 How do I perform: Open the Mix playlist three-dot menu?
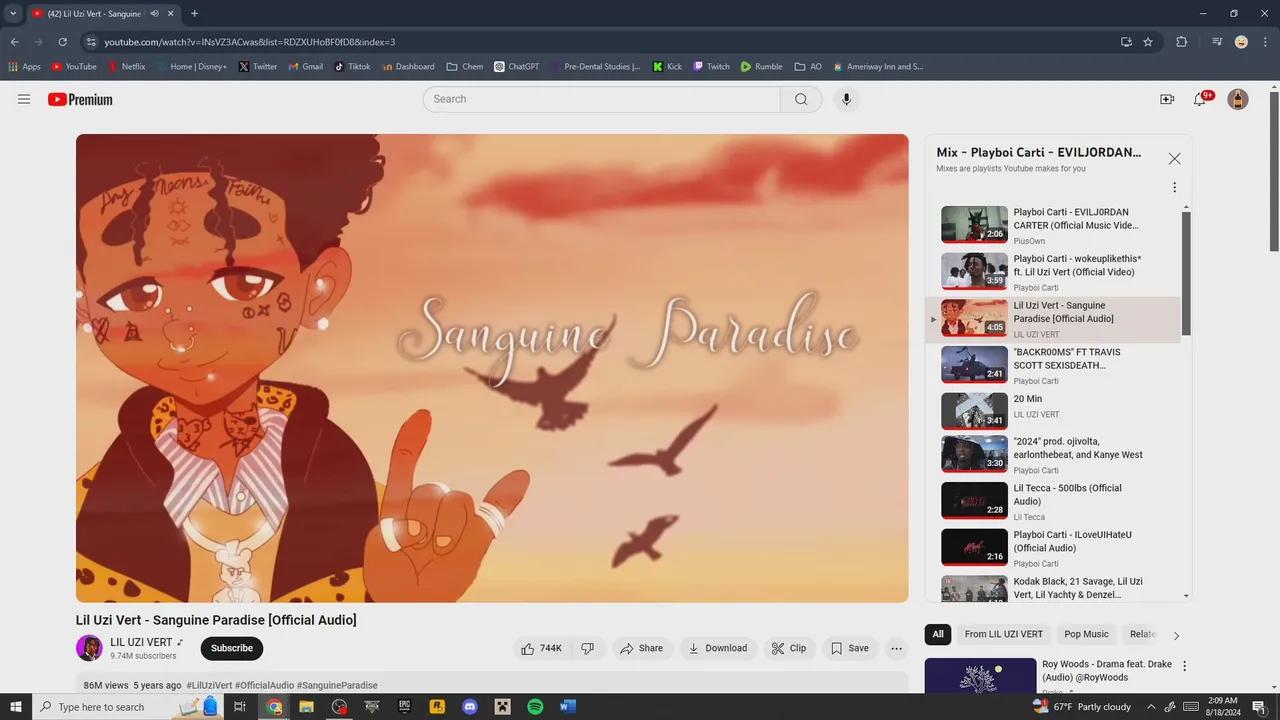[1174, 187]
